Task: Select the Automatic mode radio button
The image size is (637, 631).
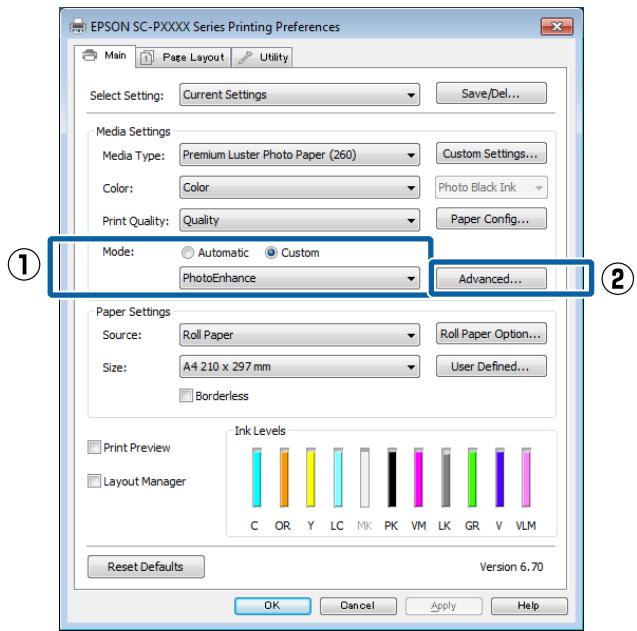Action: [x=187, y=253]
